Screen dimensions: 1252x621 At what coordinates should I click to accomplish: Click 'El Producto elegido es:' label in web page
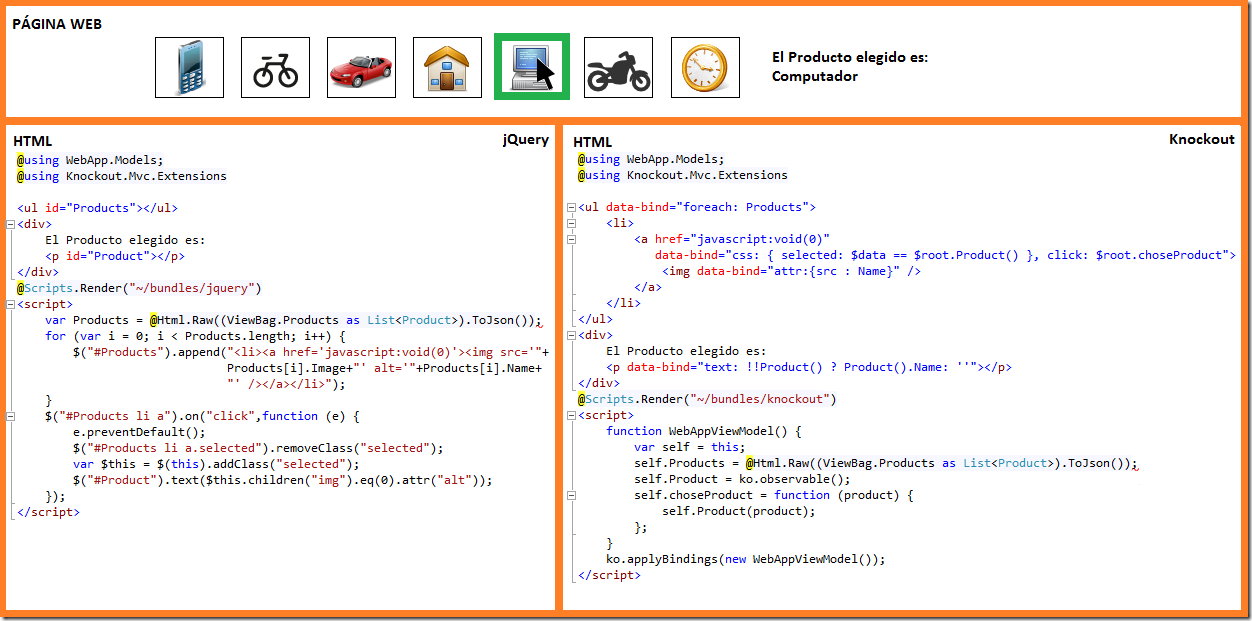pos(850,57)
